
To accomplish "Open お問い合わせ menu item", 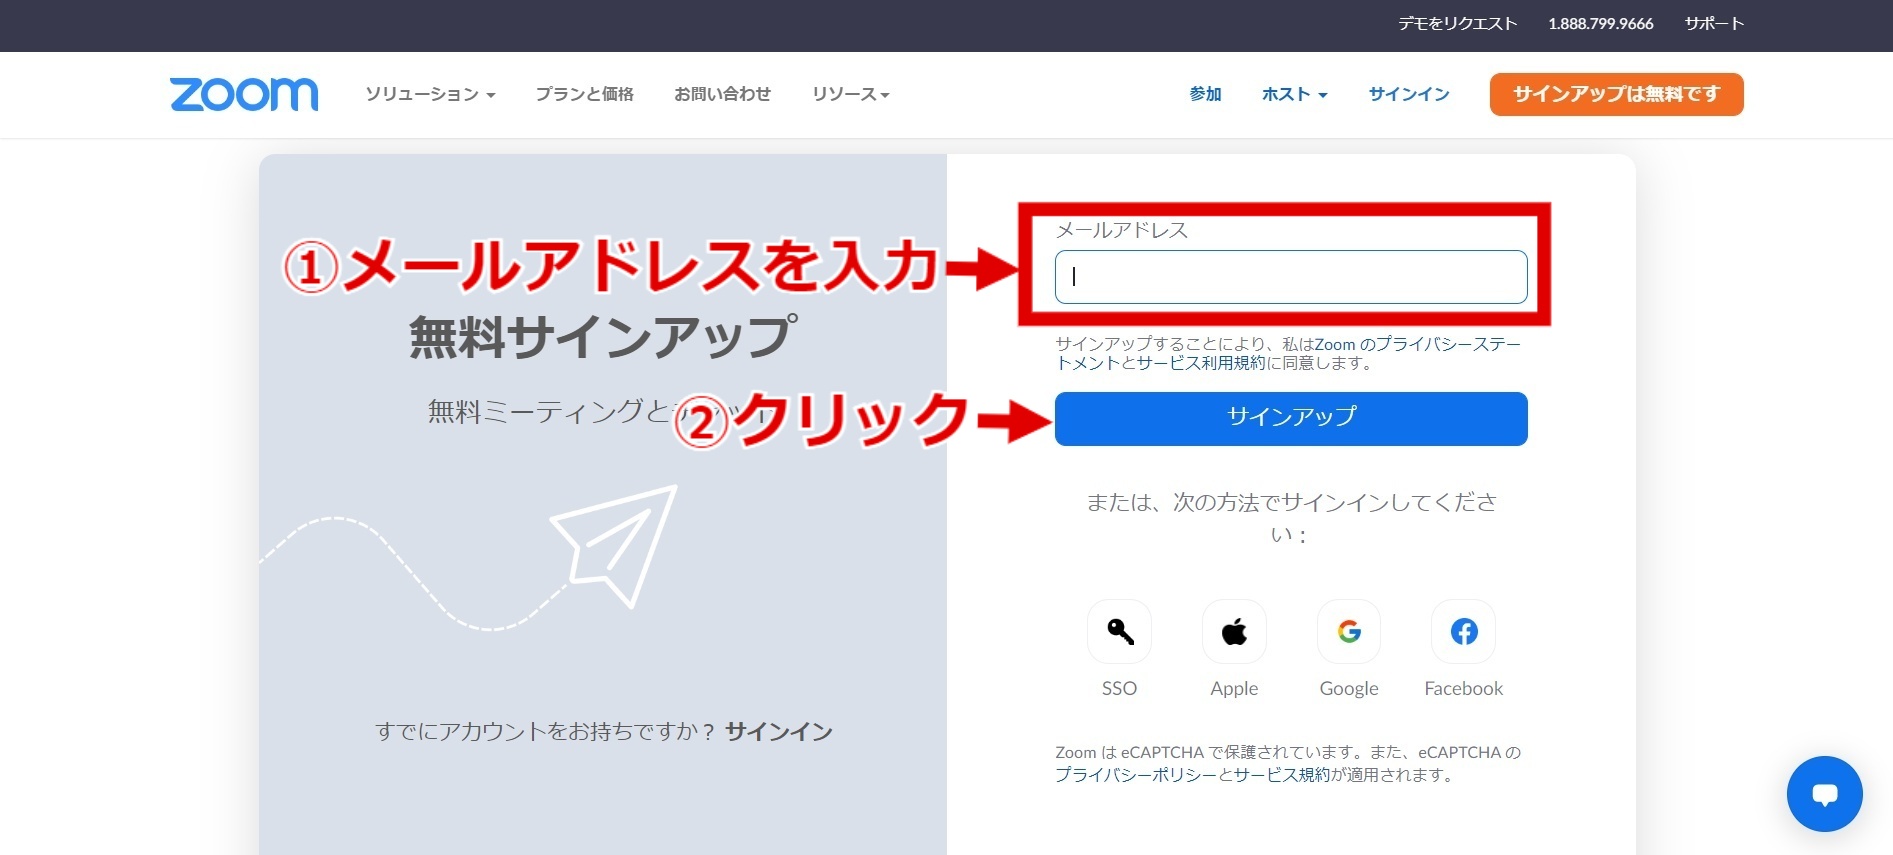I will click(723, 94).
